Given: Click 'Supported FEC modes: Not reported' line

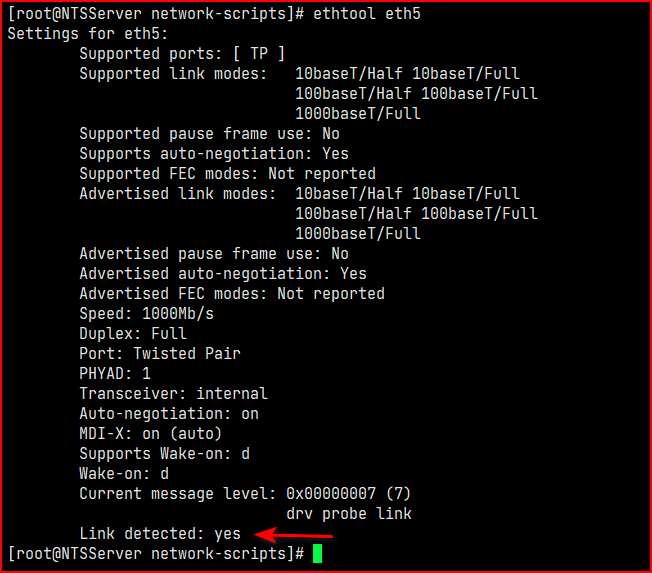Looking at the screenshot, I should click(227, 173).
